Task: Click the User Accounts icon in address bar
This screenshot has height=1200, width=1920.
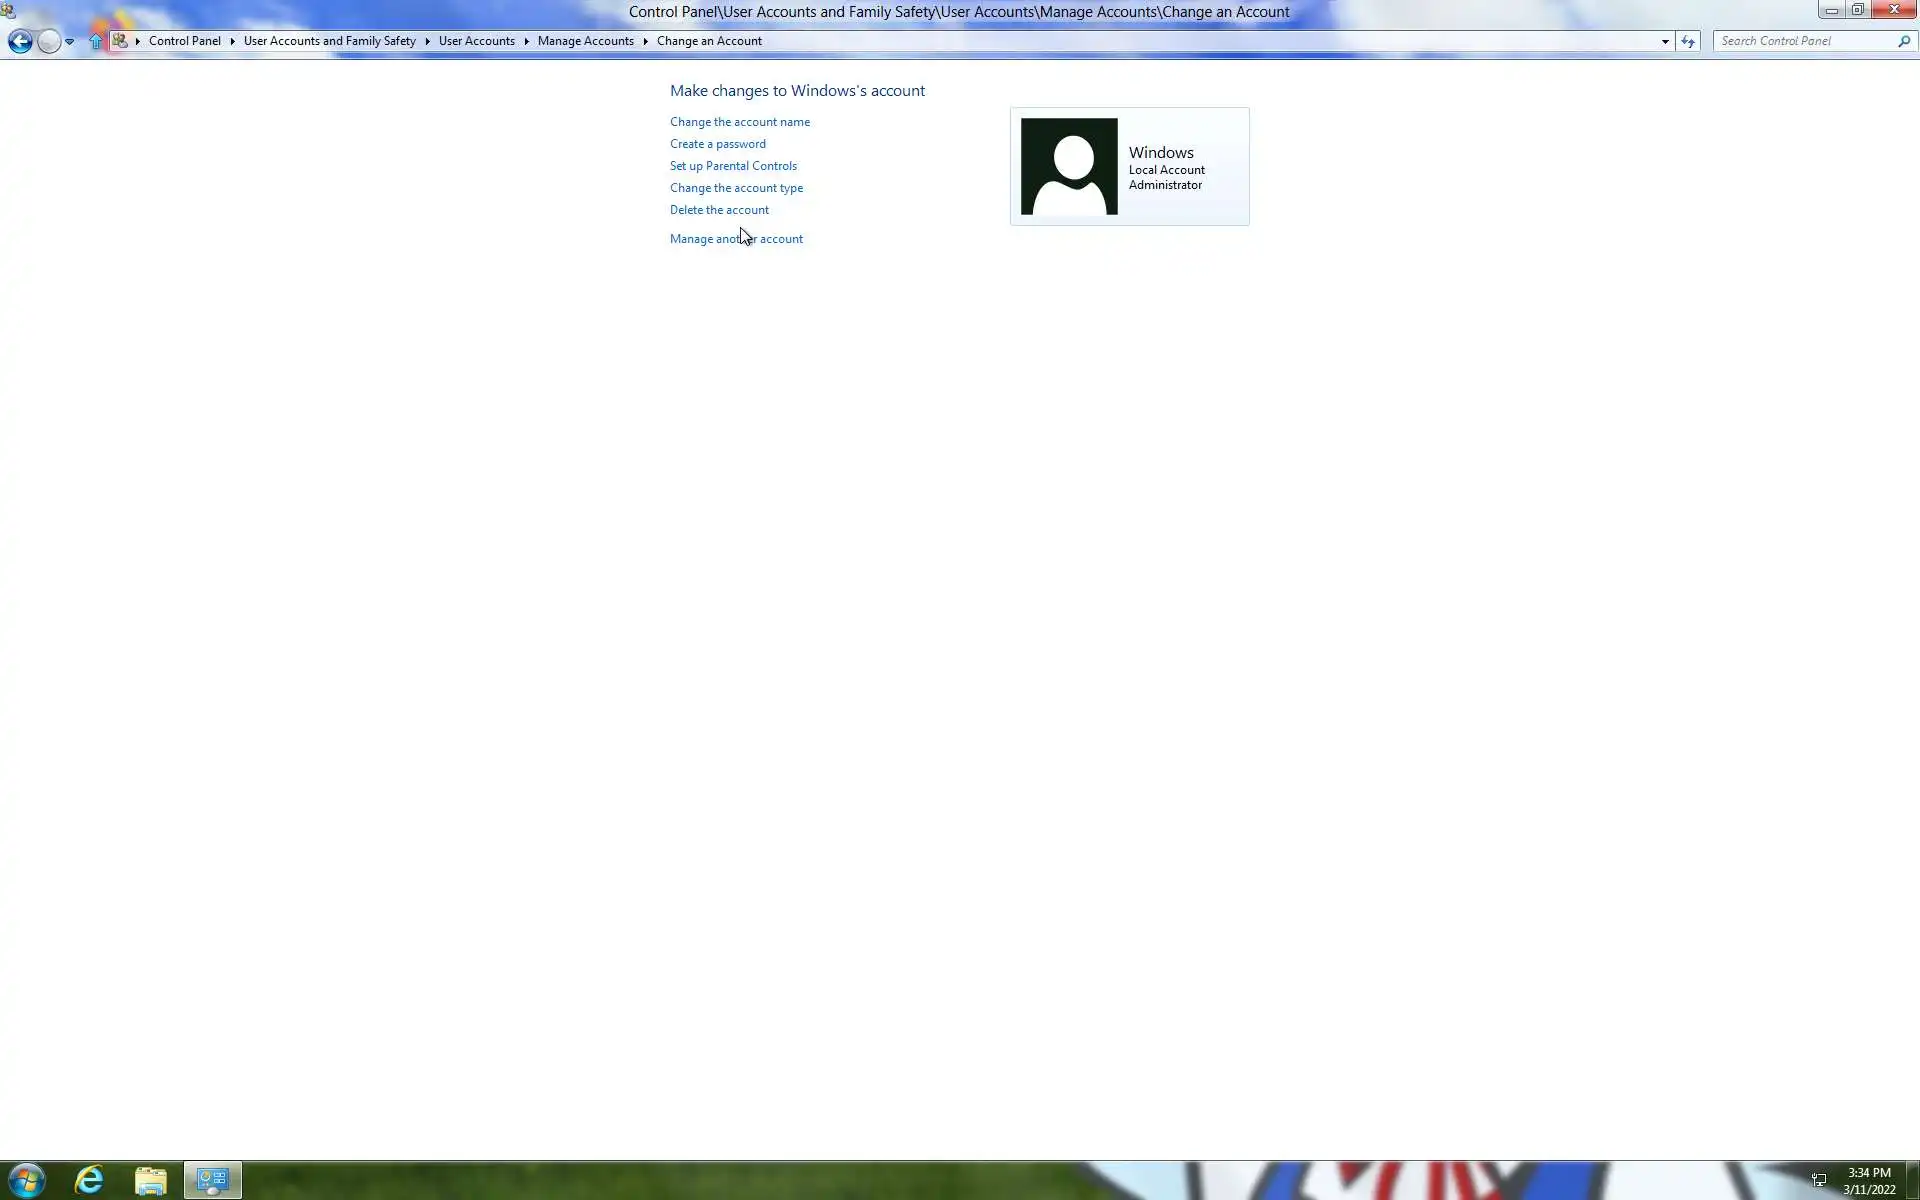Action: click(x=120, y=41)
